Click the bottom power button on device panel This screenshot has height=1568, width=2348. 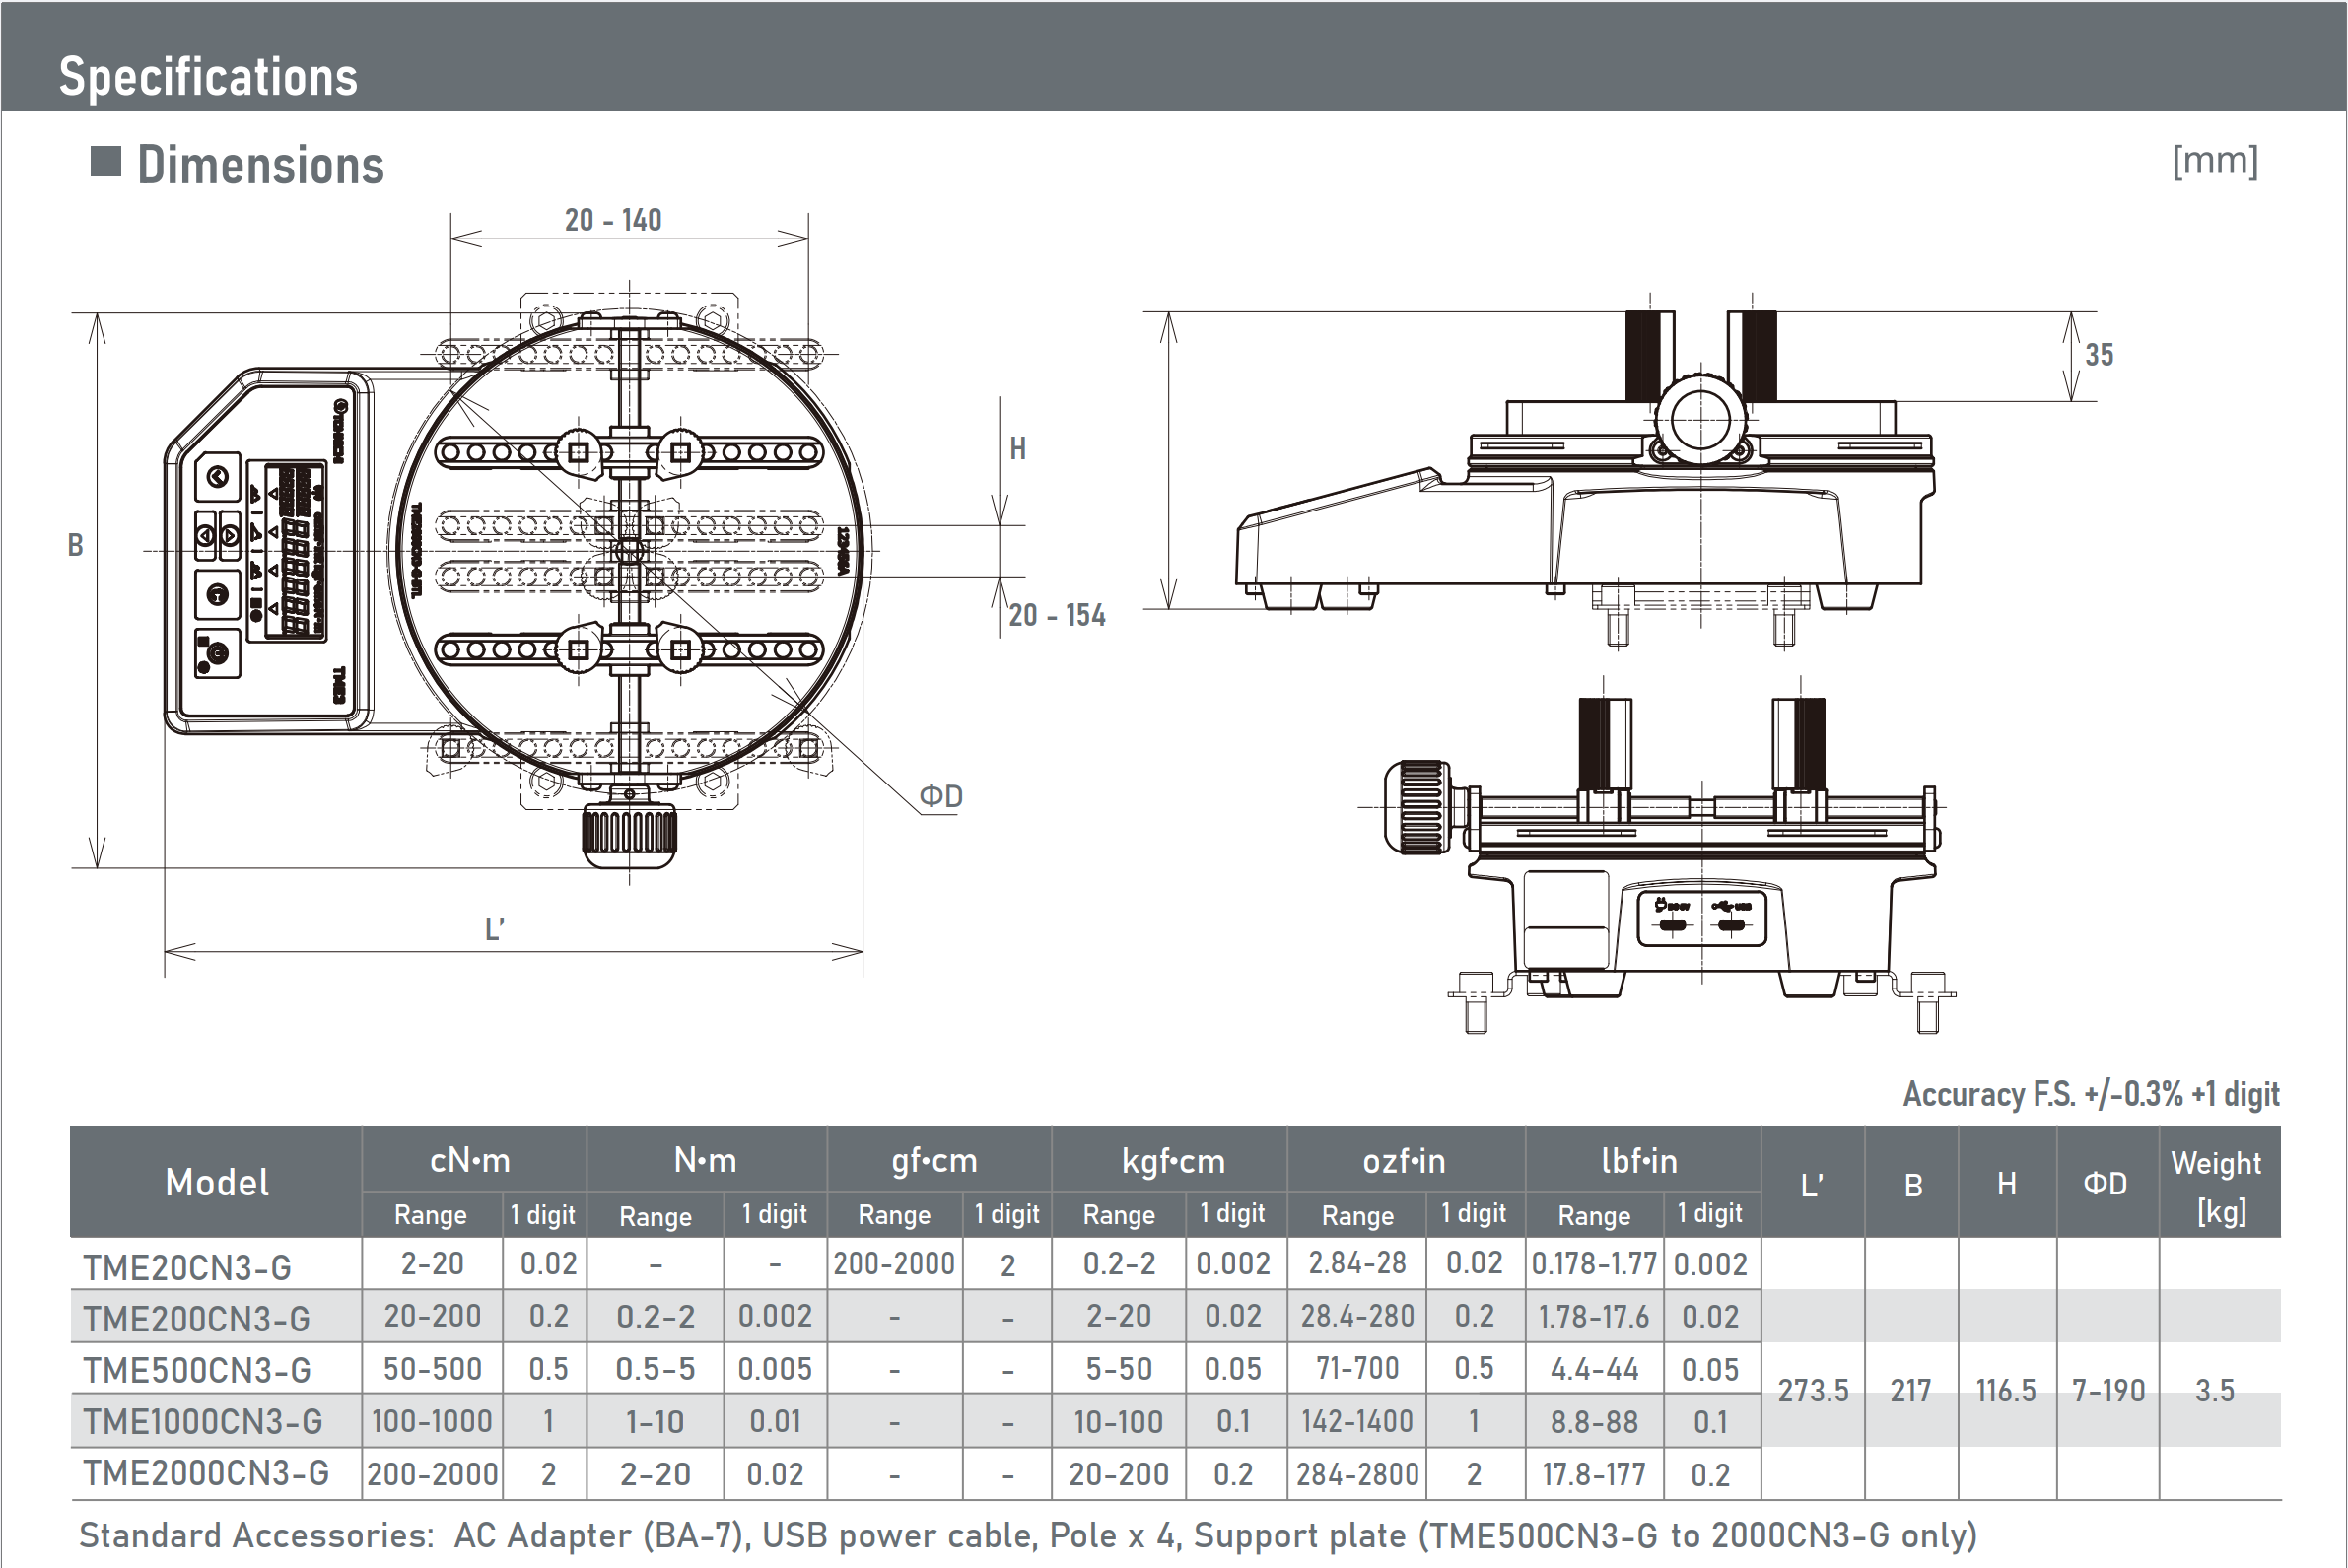217,654
